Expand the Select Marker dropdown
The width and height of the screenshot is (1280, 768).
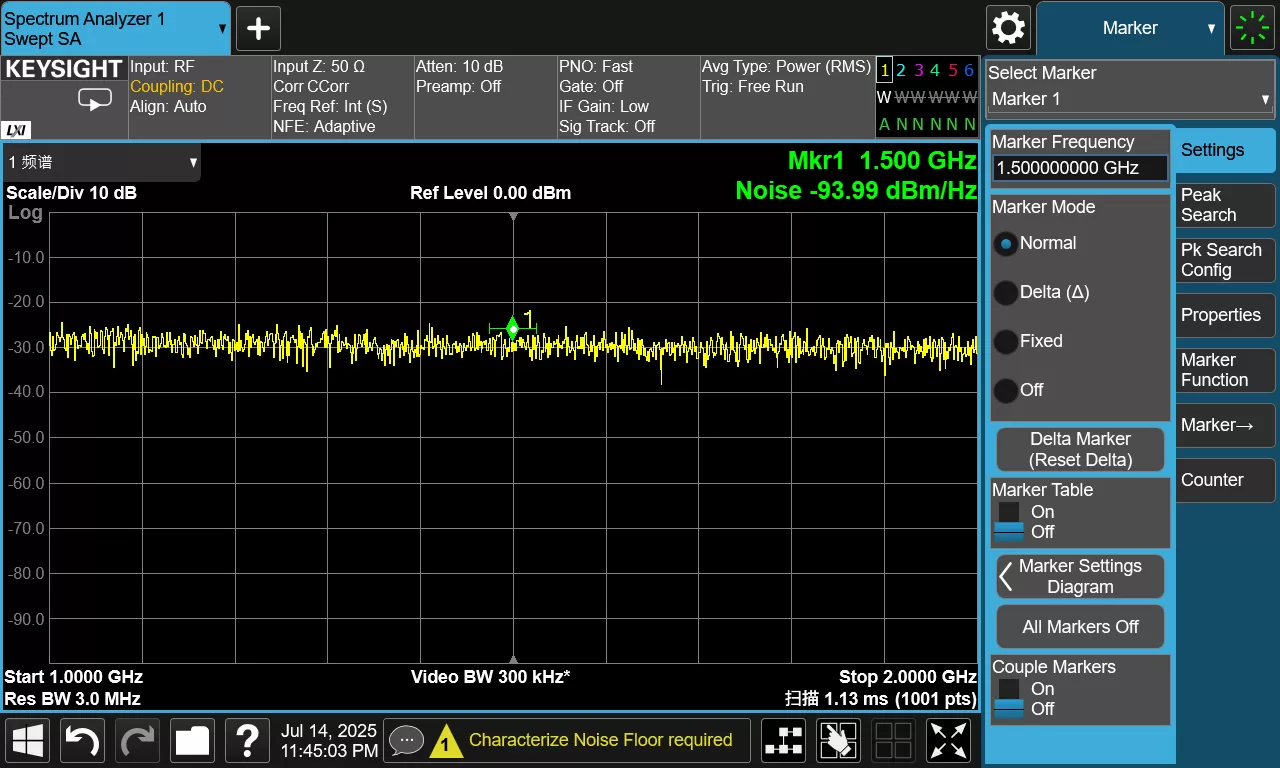click(x=1129, y=99)
